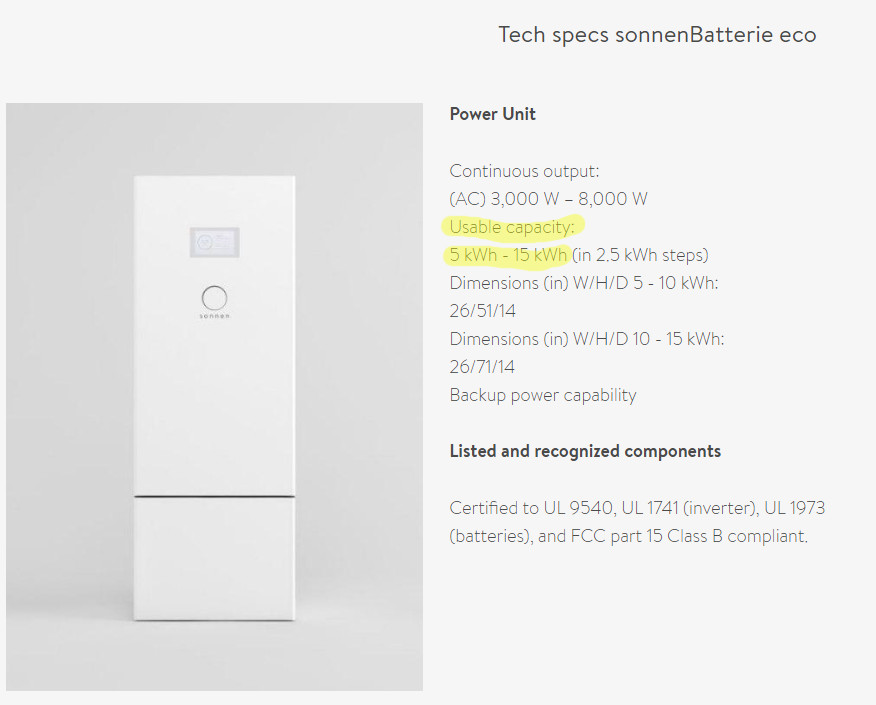Click the "Tech specs sonnenBatterie eco" heading

(657, 35)
